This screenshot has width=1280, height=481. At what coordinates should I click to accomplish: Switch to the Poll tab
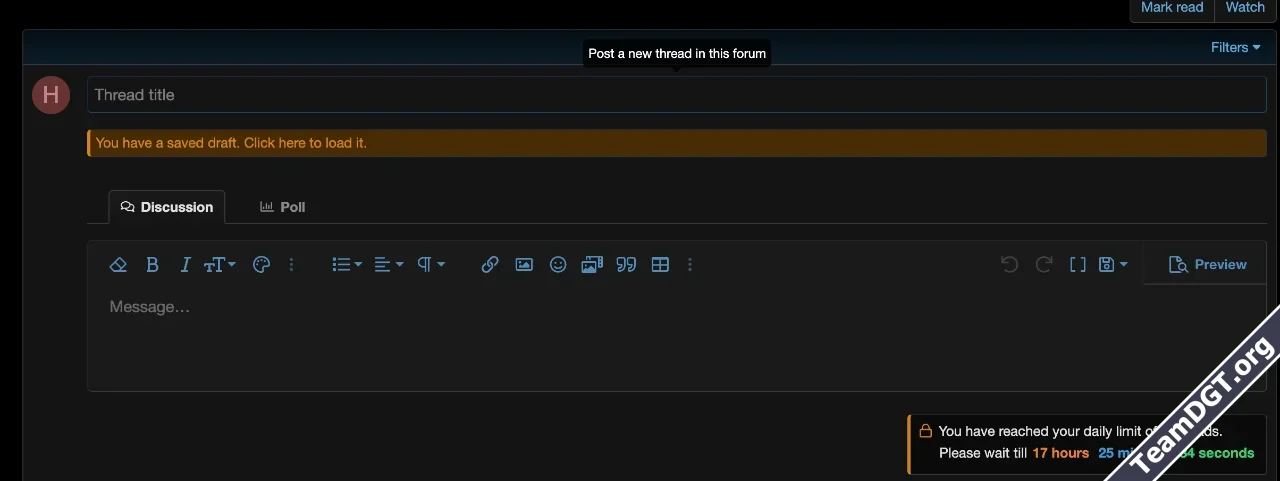coord(283,207)
